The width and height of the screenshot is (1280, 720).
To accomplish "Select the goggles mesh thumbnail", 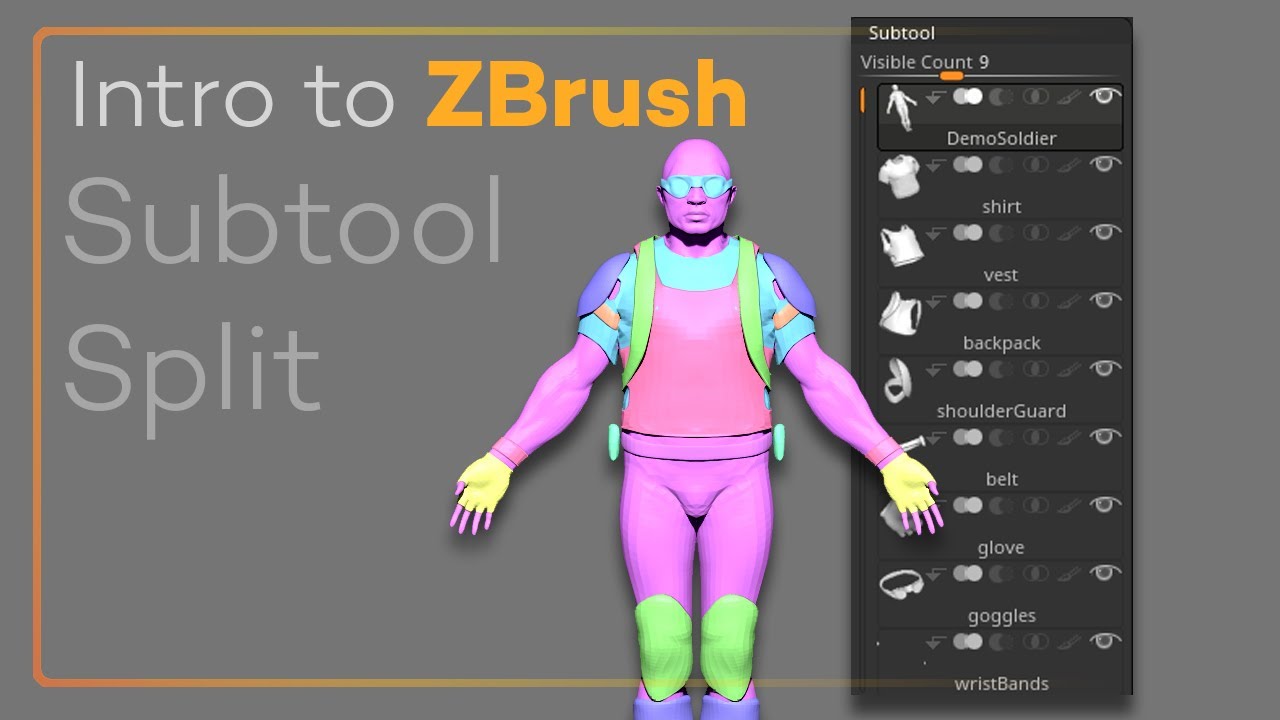I will coord(901,584).
